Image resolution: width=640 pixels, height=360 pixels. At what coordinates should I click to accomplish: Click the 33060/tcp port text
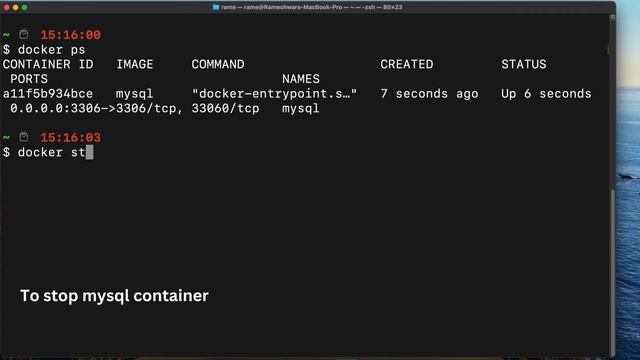click(x=225, y=109)
